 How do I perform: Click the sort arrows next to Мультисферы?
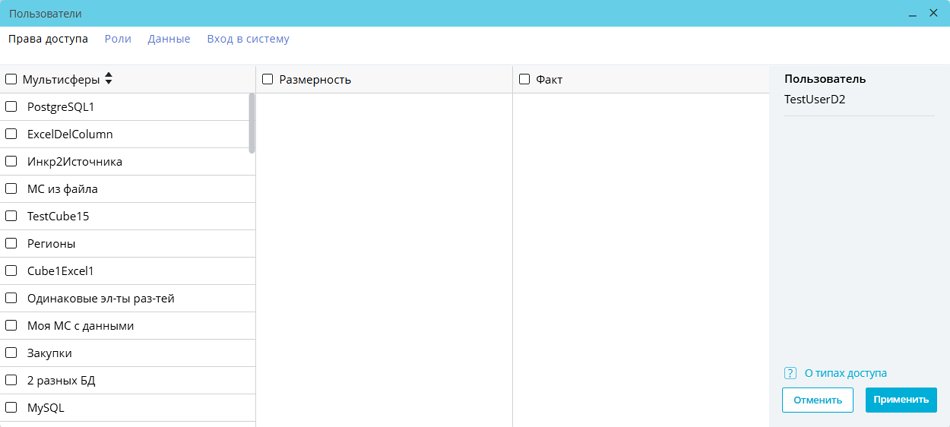pyautogui.click(x=109, y=79)
